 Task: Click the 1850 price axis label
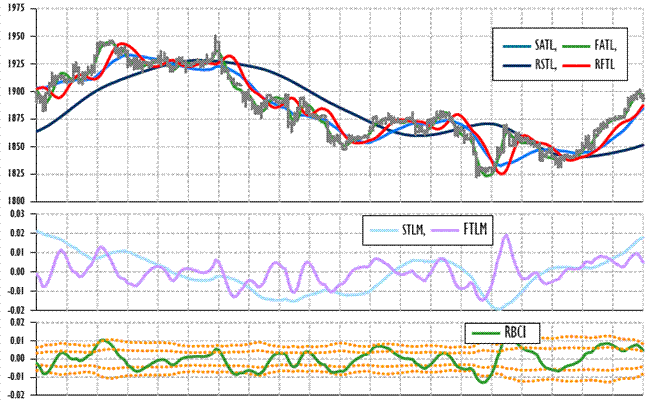16,146
